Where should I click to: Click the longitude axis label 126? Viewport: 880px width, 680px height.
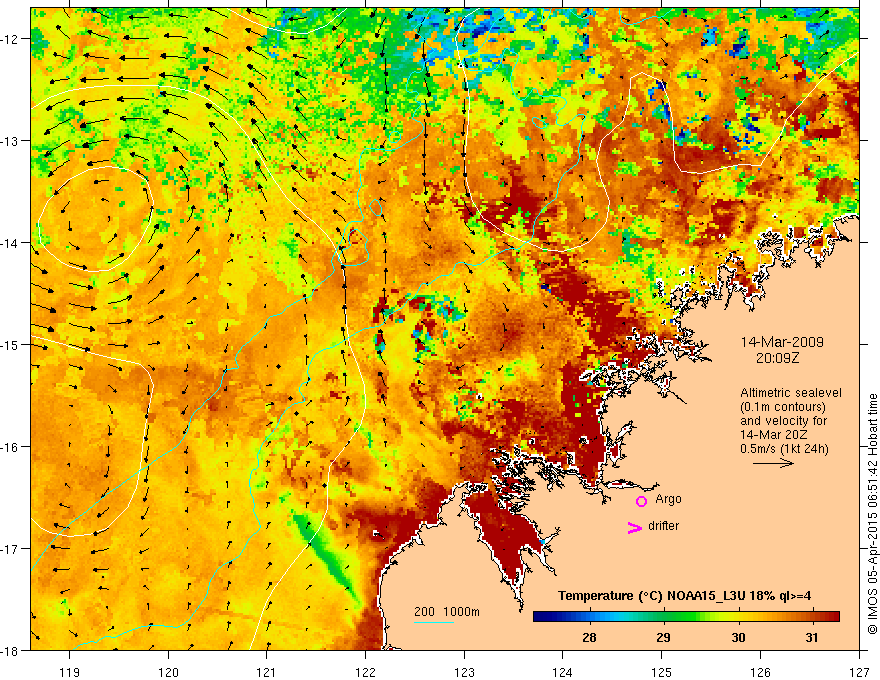tap(760, 672)
